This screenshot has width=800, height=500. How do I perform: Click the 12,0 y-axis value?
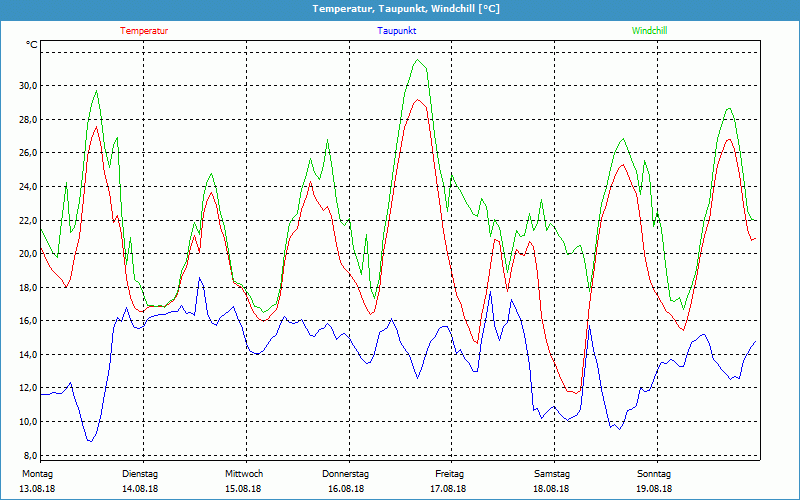(29, 388)
